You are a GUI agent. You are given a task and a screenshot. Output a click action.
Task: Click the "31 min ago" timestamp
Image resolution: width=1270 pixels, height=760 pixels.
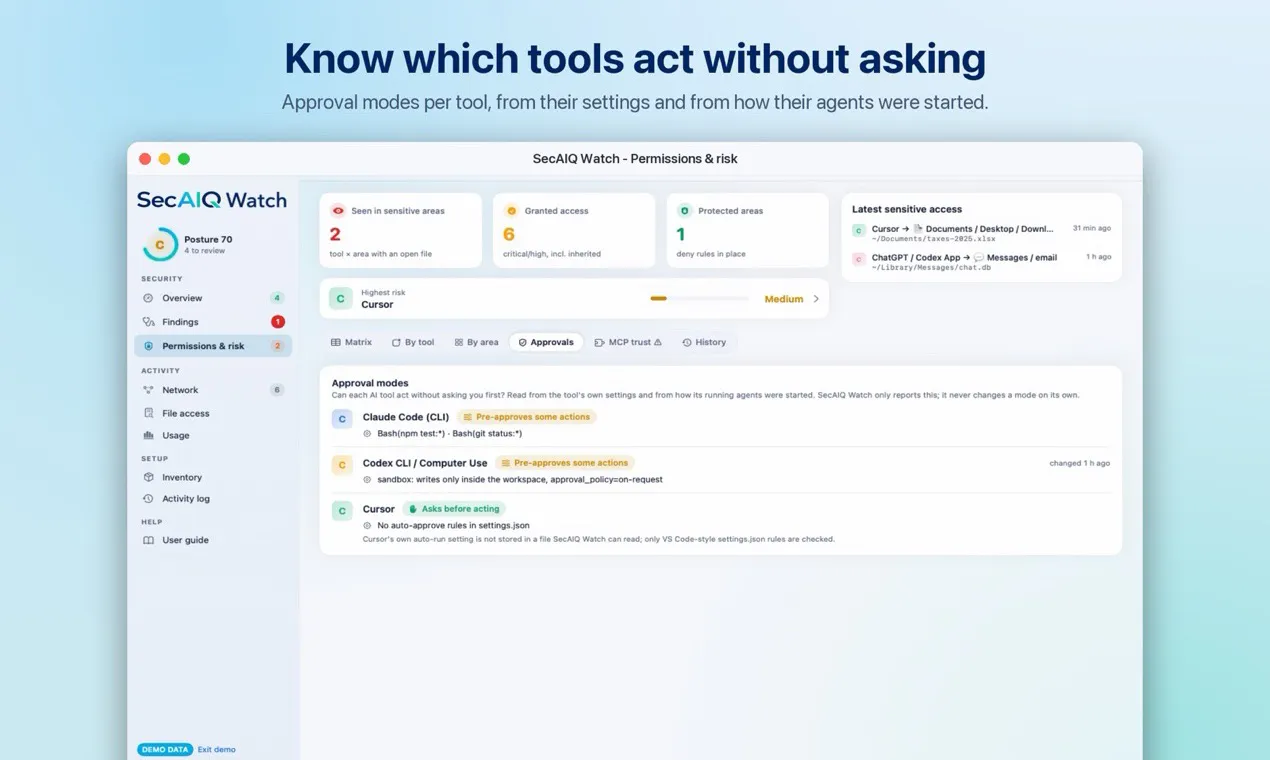1092,228
